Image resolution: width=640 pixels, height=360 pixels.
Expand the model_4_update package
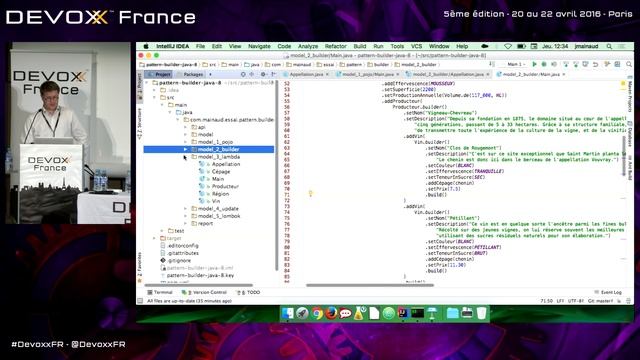185,209
